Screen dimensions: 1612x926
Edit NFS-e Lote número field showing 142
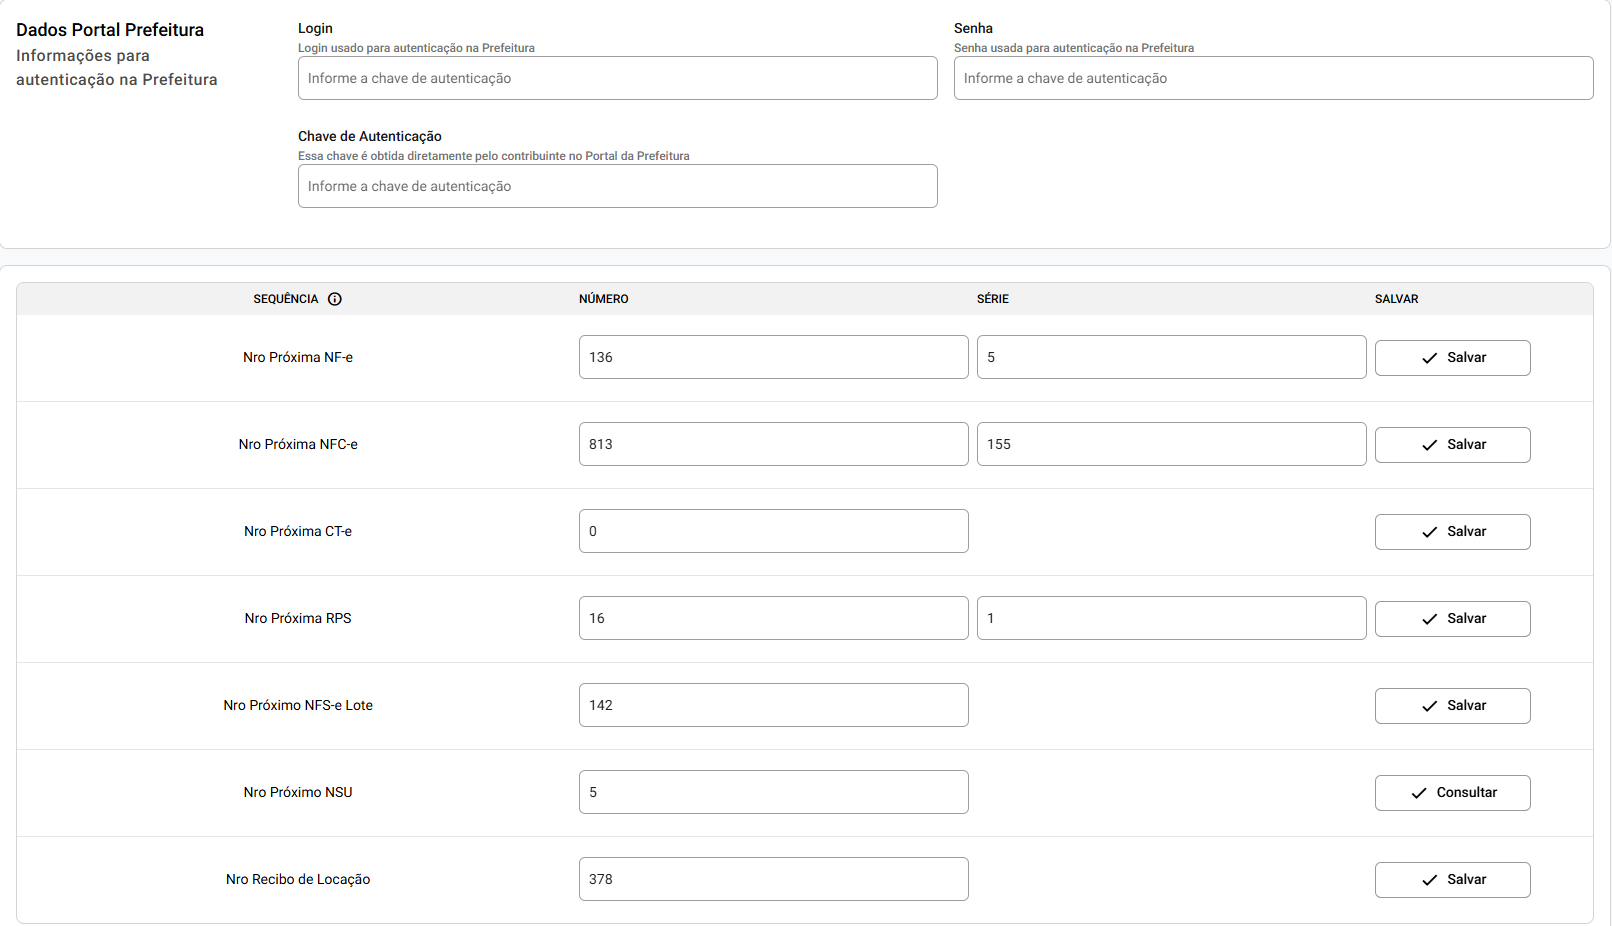click(x=773, y=705)
